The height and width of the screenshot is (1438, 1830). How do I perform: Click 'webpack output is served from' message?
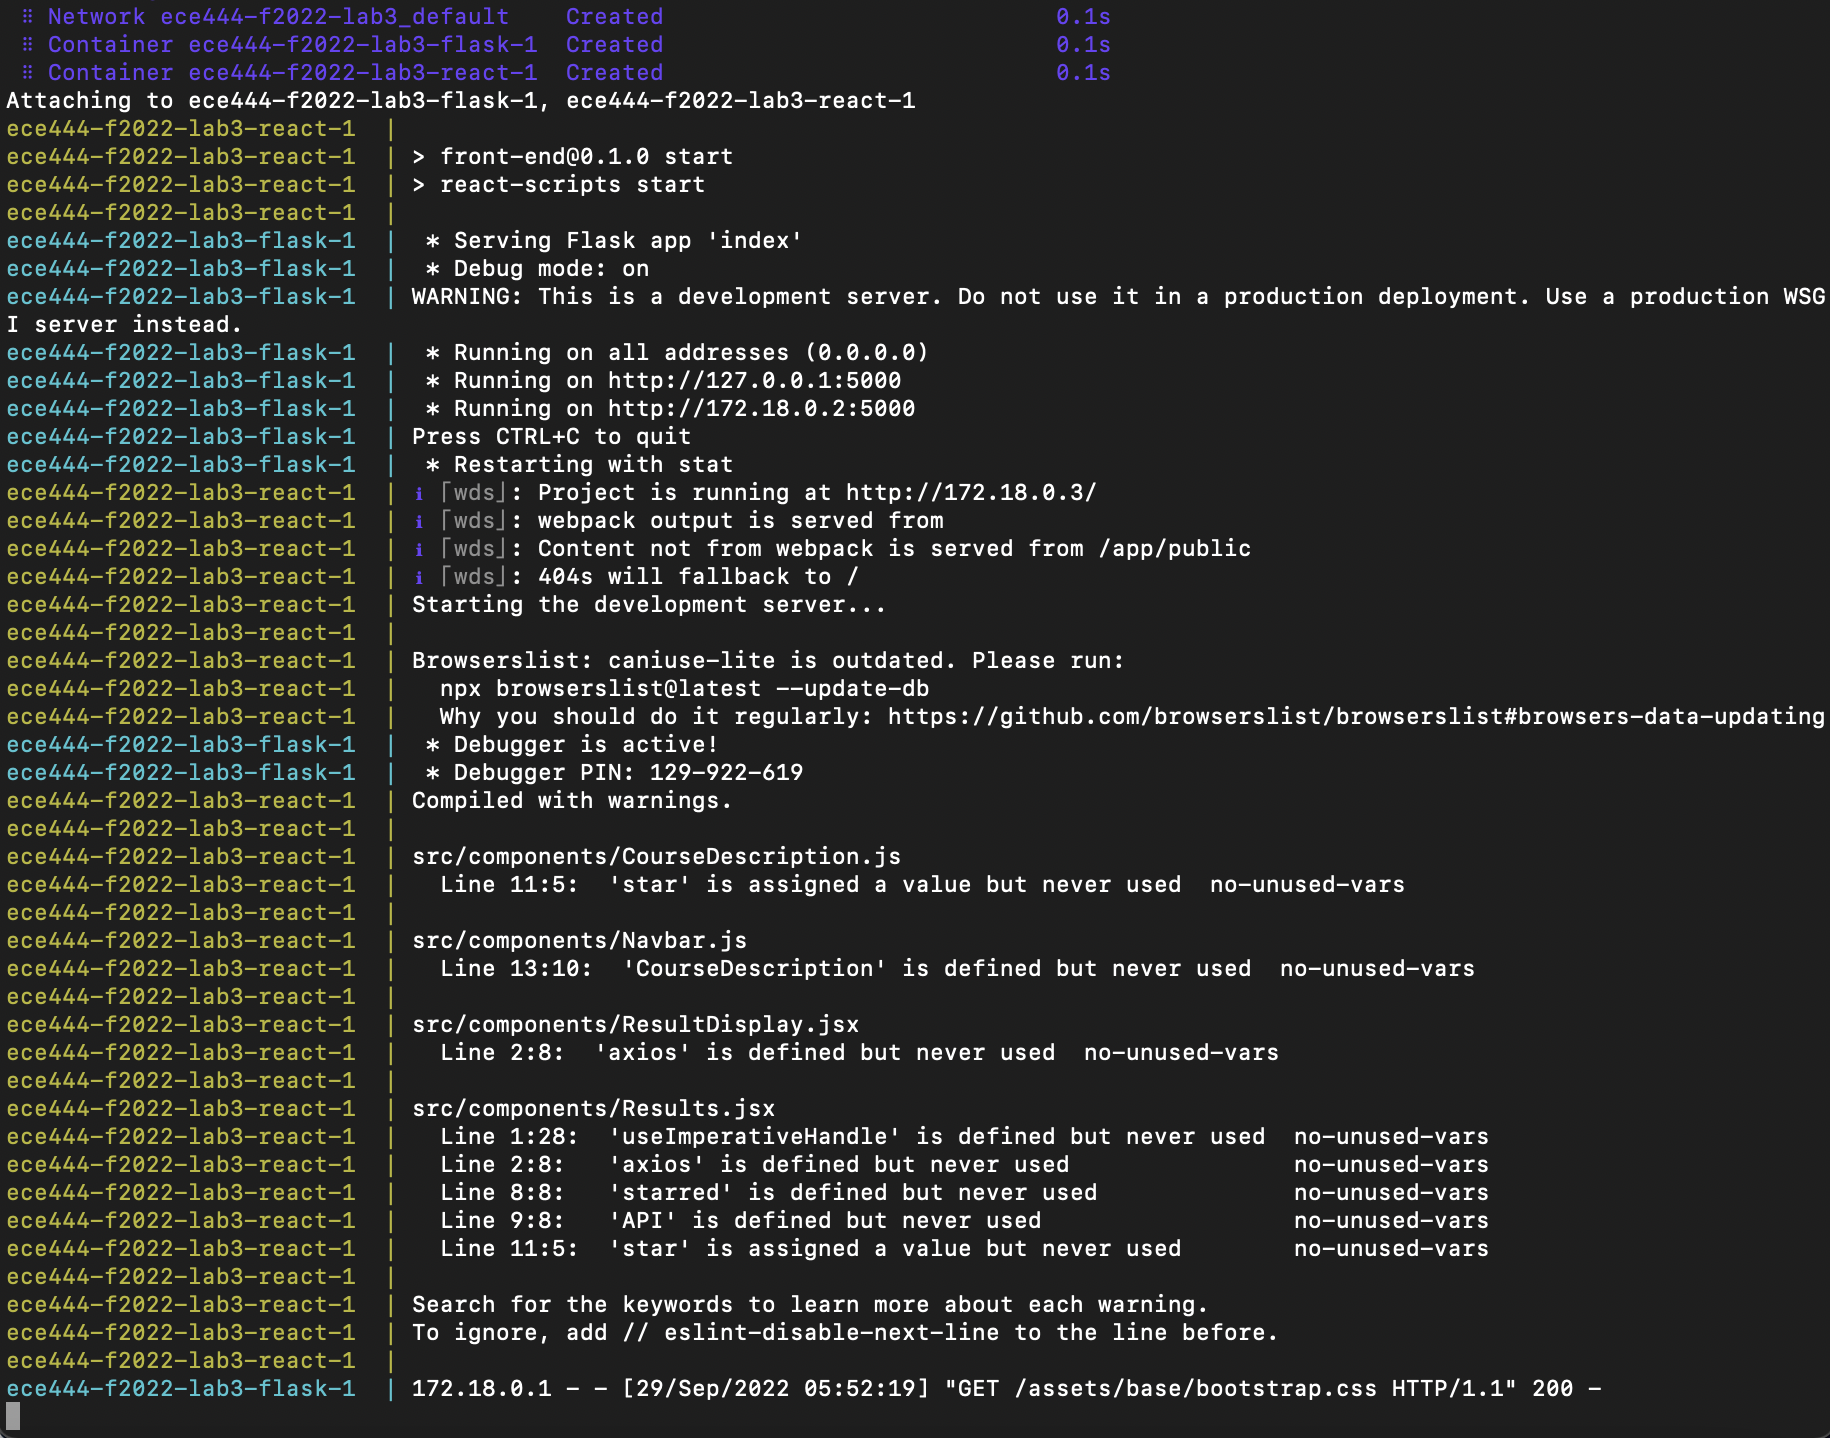tap(740, 521)
